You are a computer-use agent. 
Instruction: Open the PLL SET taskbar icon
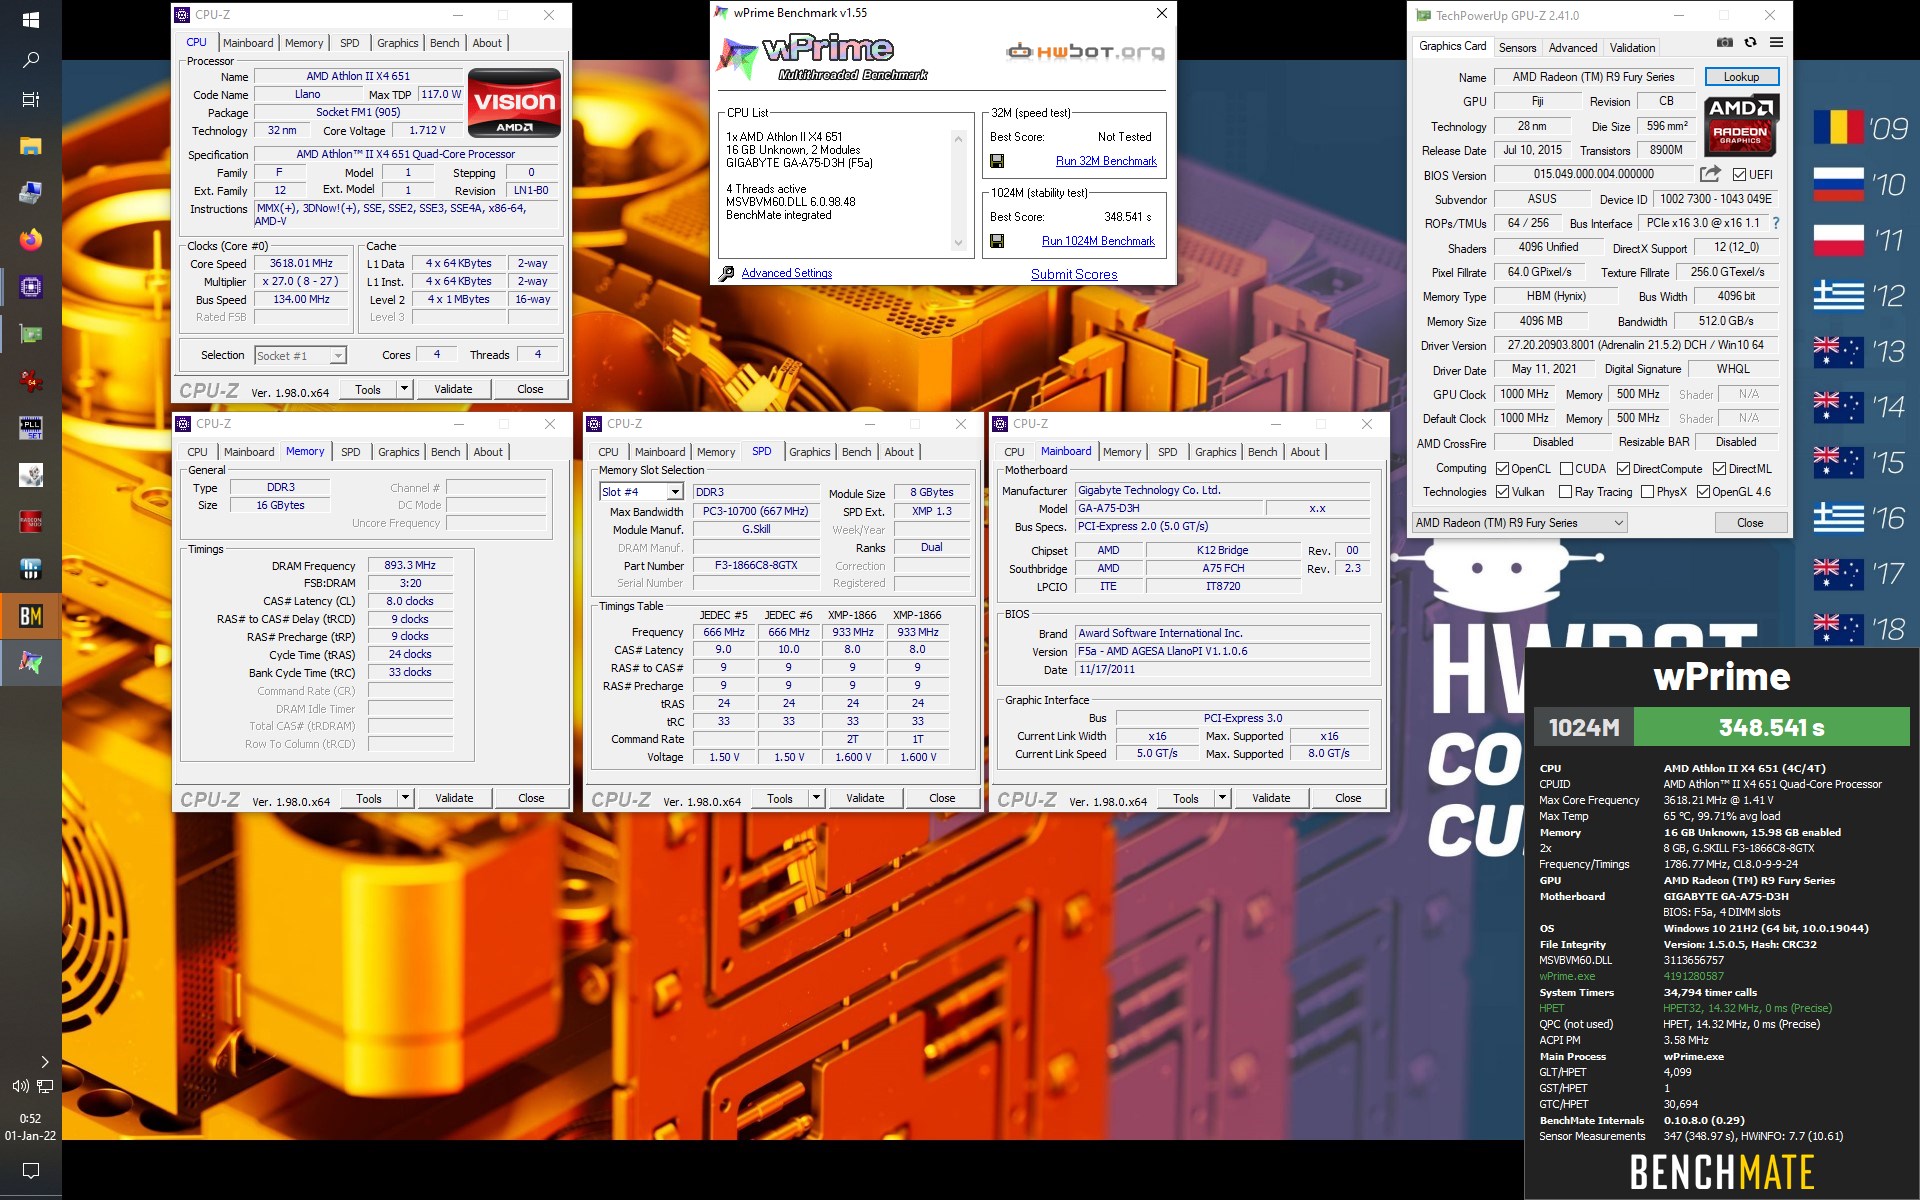[31, 428]
